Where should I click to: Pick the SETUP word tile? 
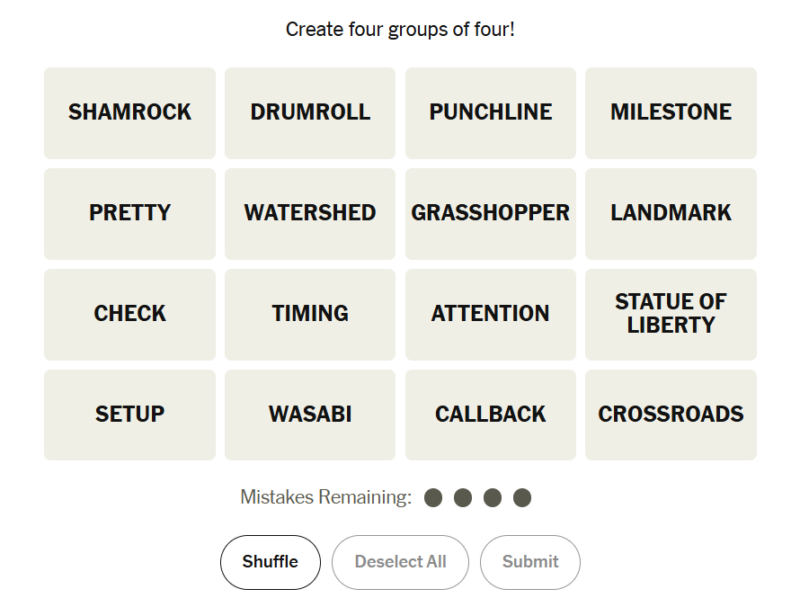point(130,415)
